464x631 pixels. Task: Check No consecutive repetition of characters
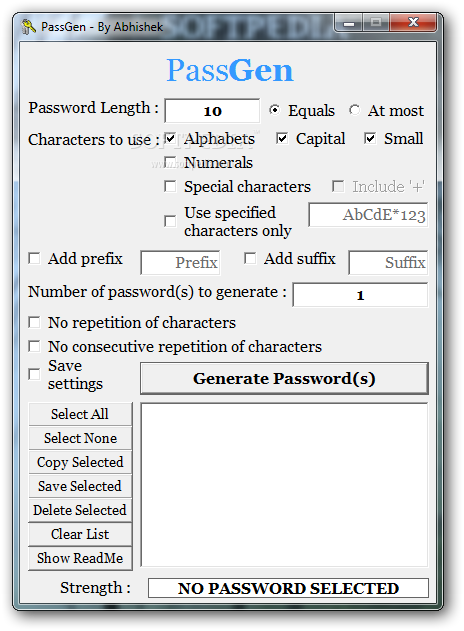[34, 346]
